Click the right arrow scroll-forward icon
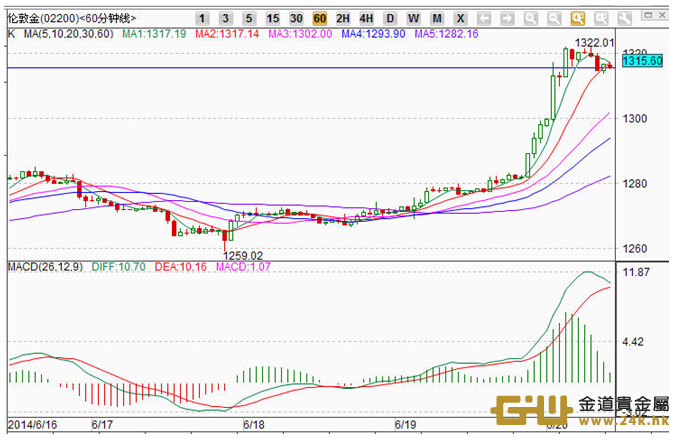Image resolution: width=688 pixels, height=442 pixels. [507, 19]
